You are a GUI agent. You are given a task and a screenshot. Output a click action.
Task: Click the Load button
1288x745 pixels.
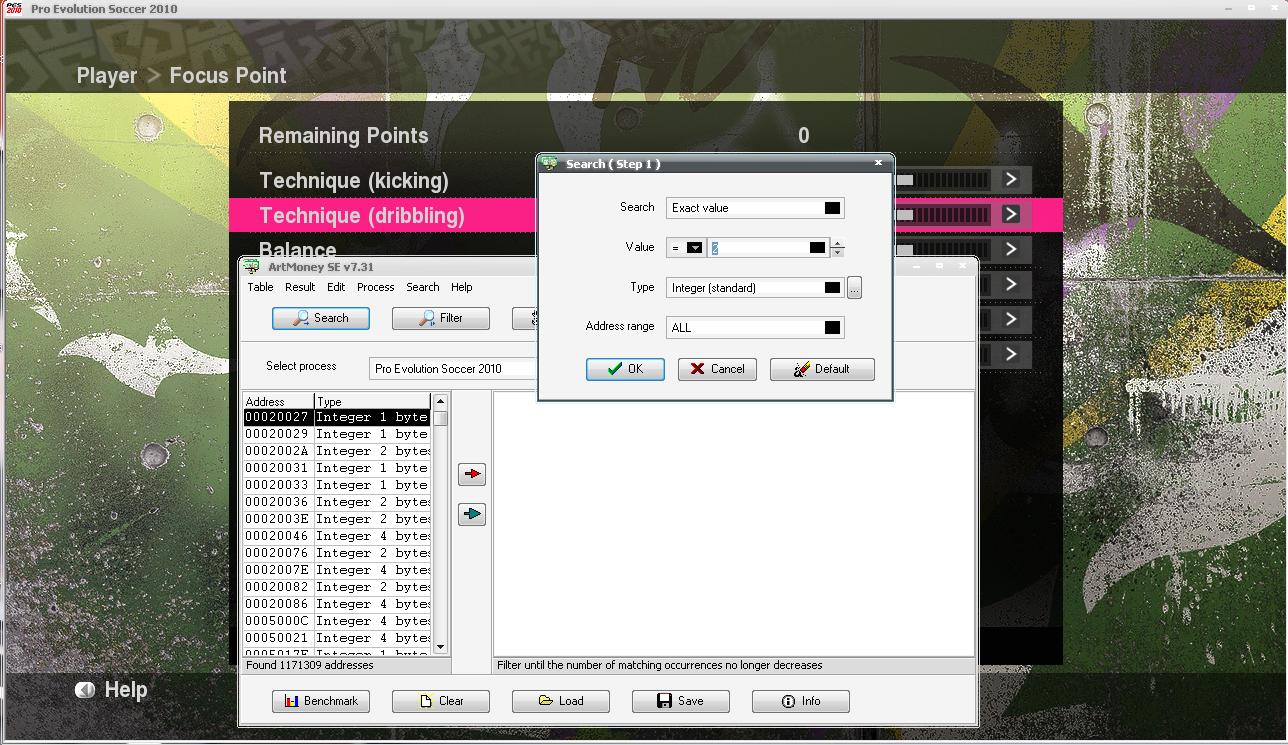pos(561,701)
